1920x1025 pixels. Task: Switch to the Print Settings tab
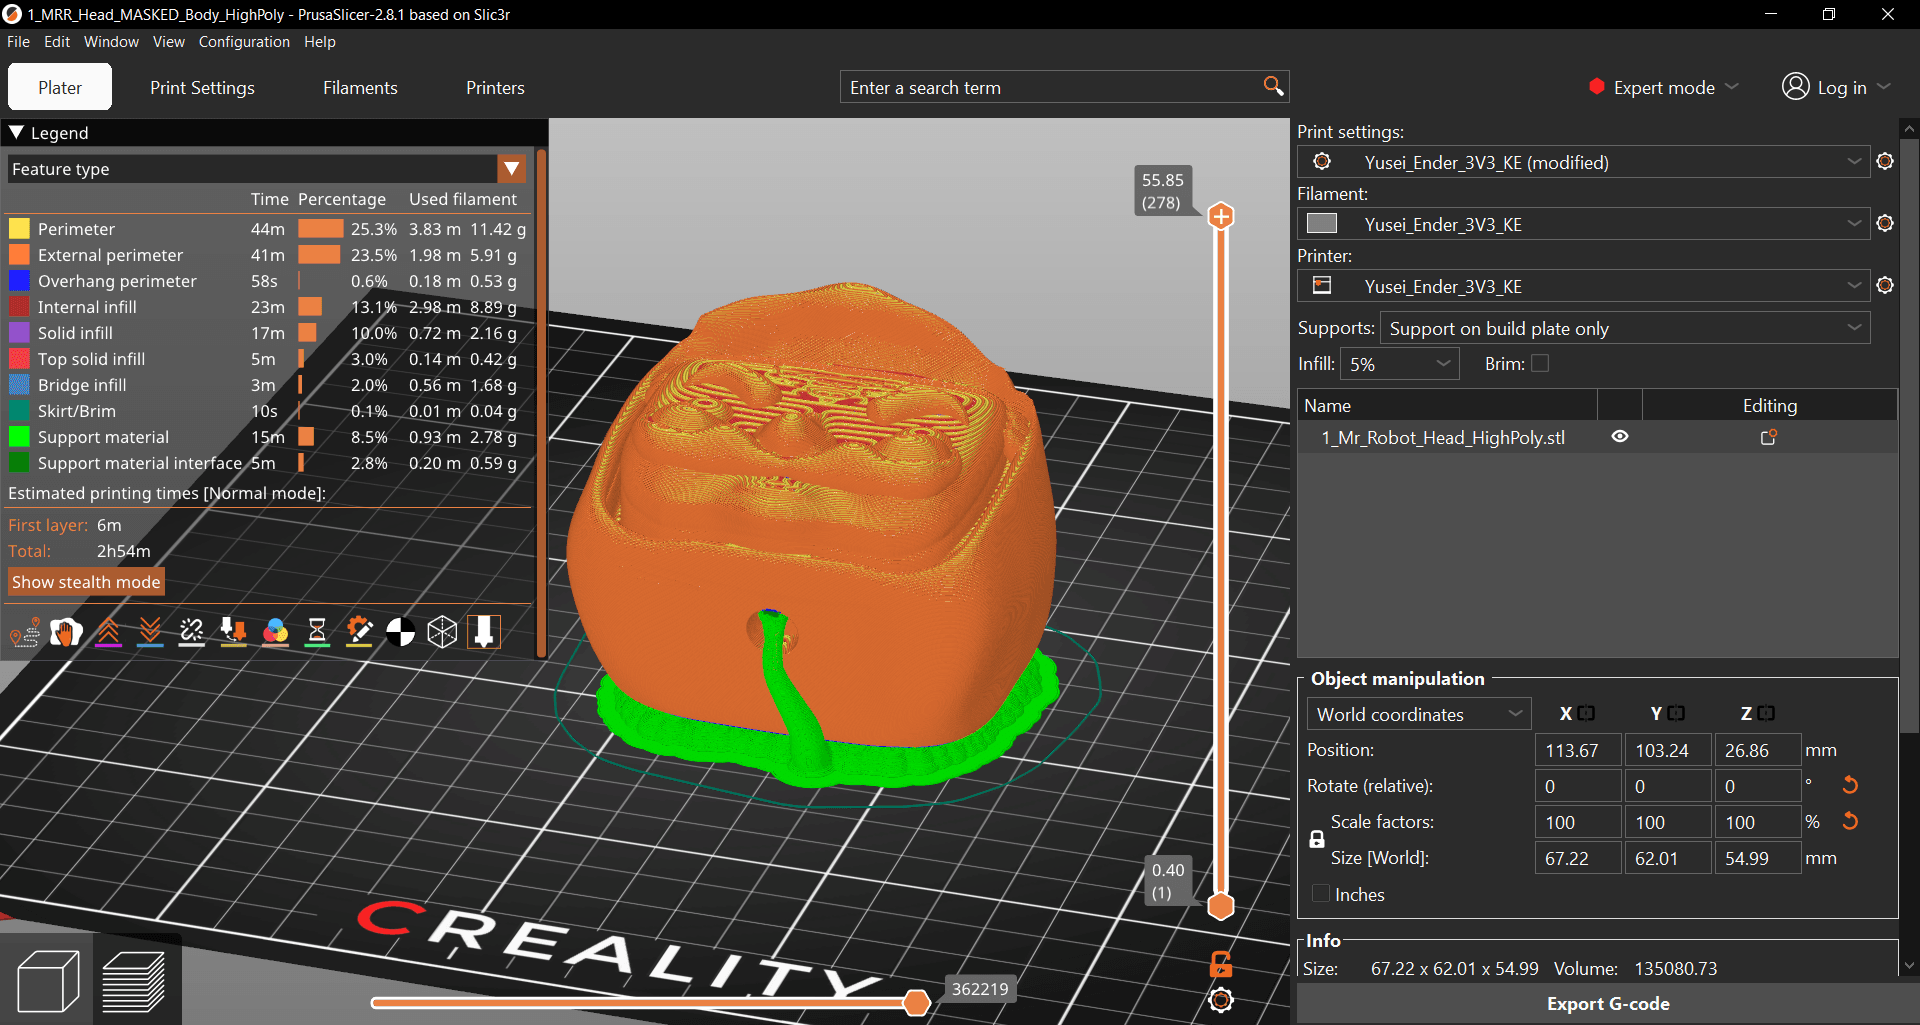(202, 88)
